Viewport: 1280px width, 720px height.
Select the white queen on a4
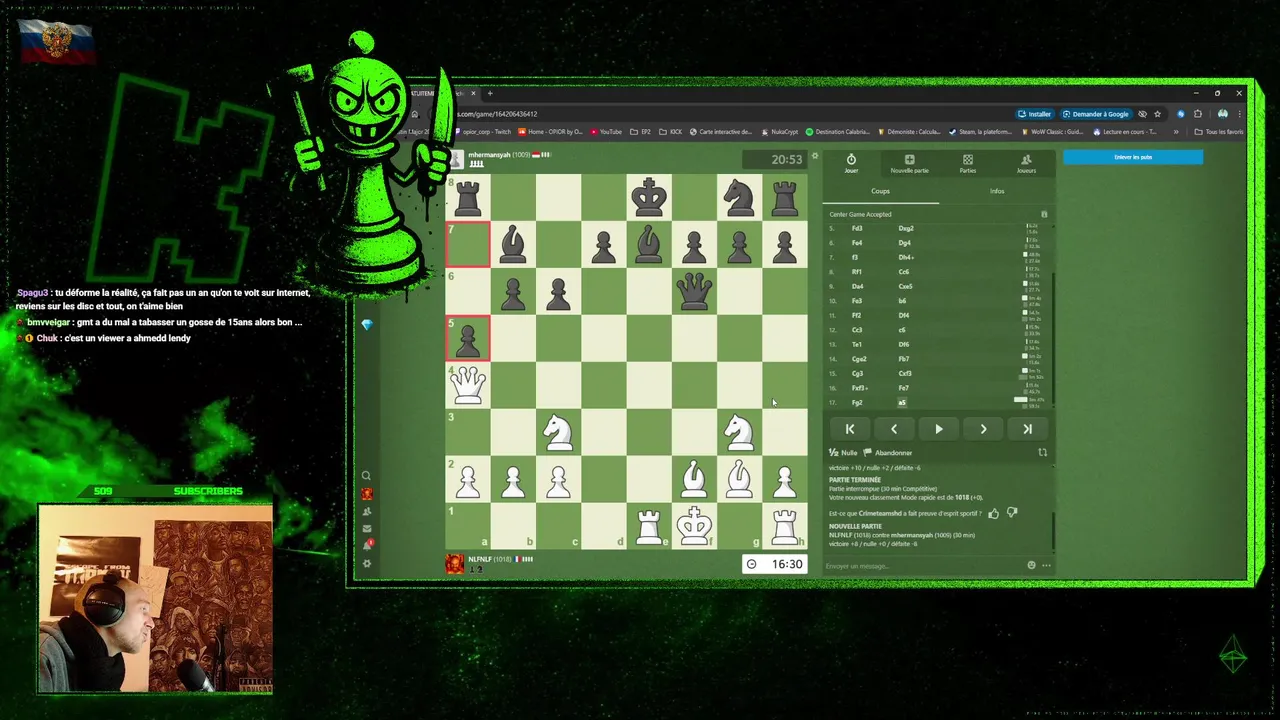point(468,385)
